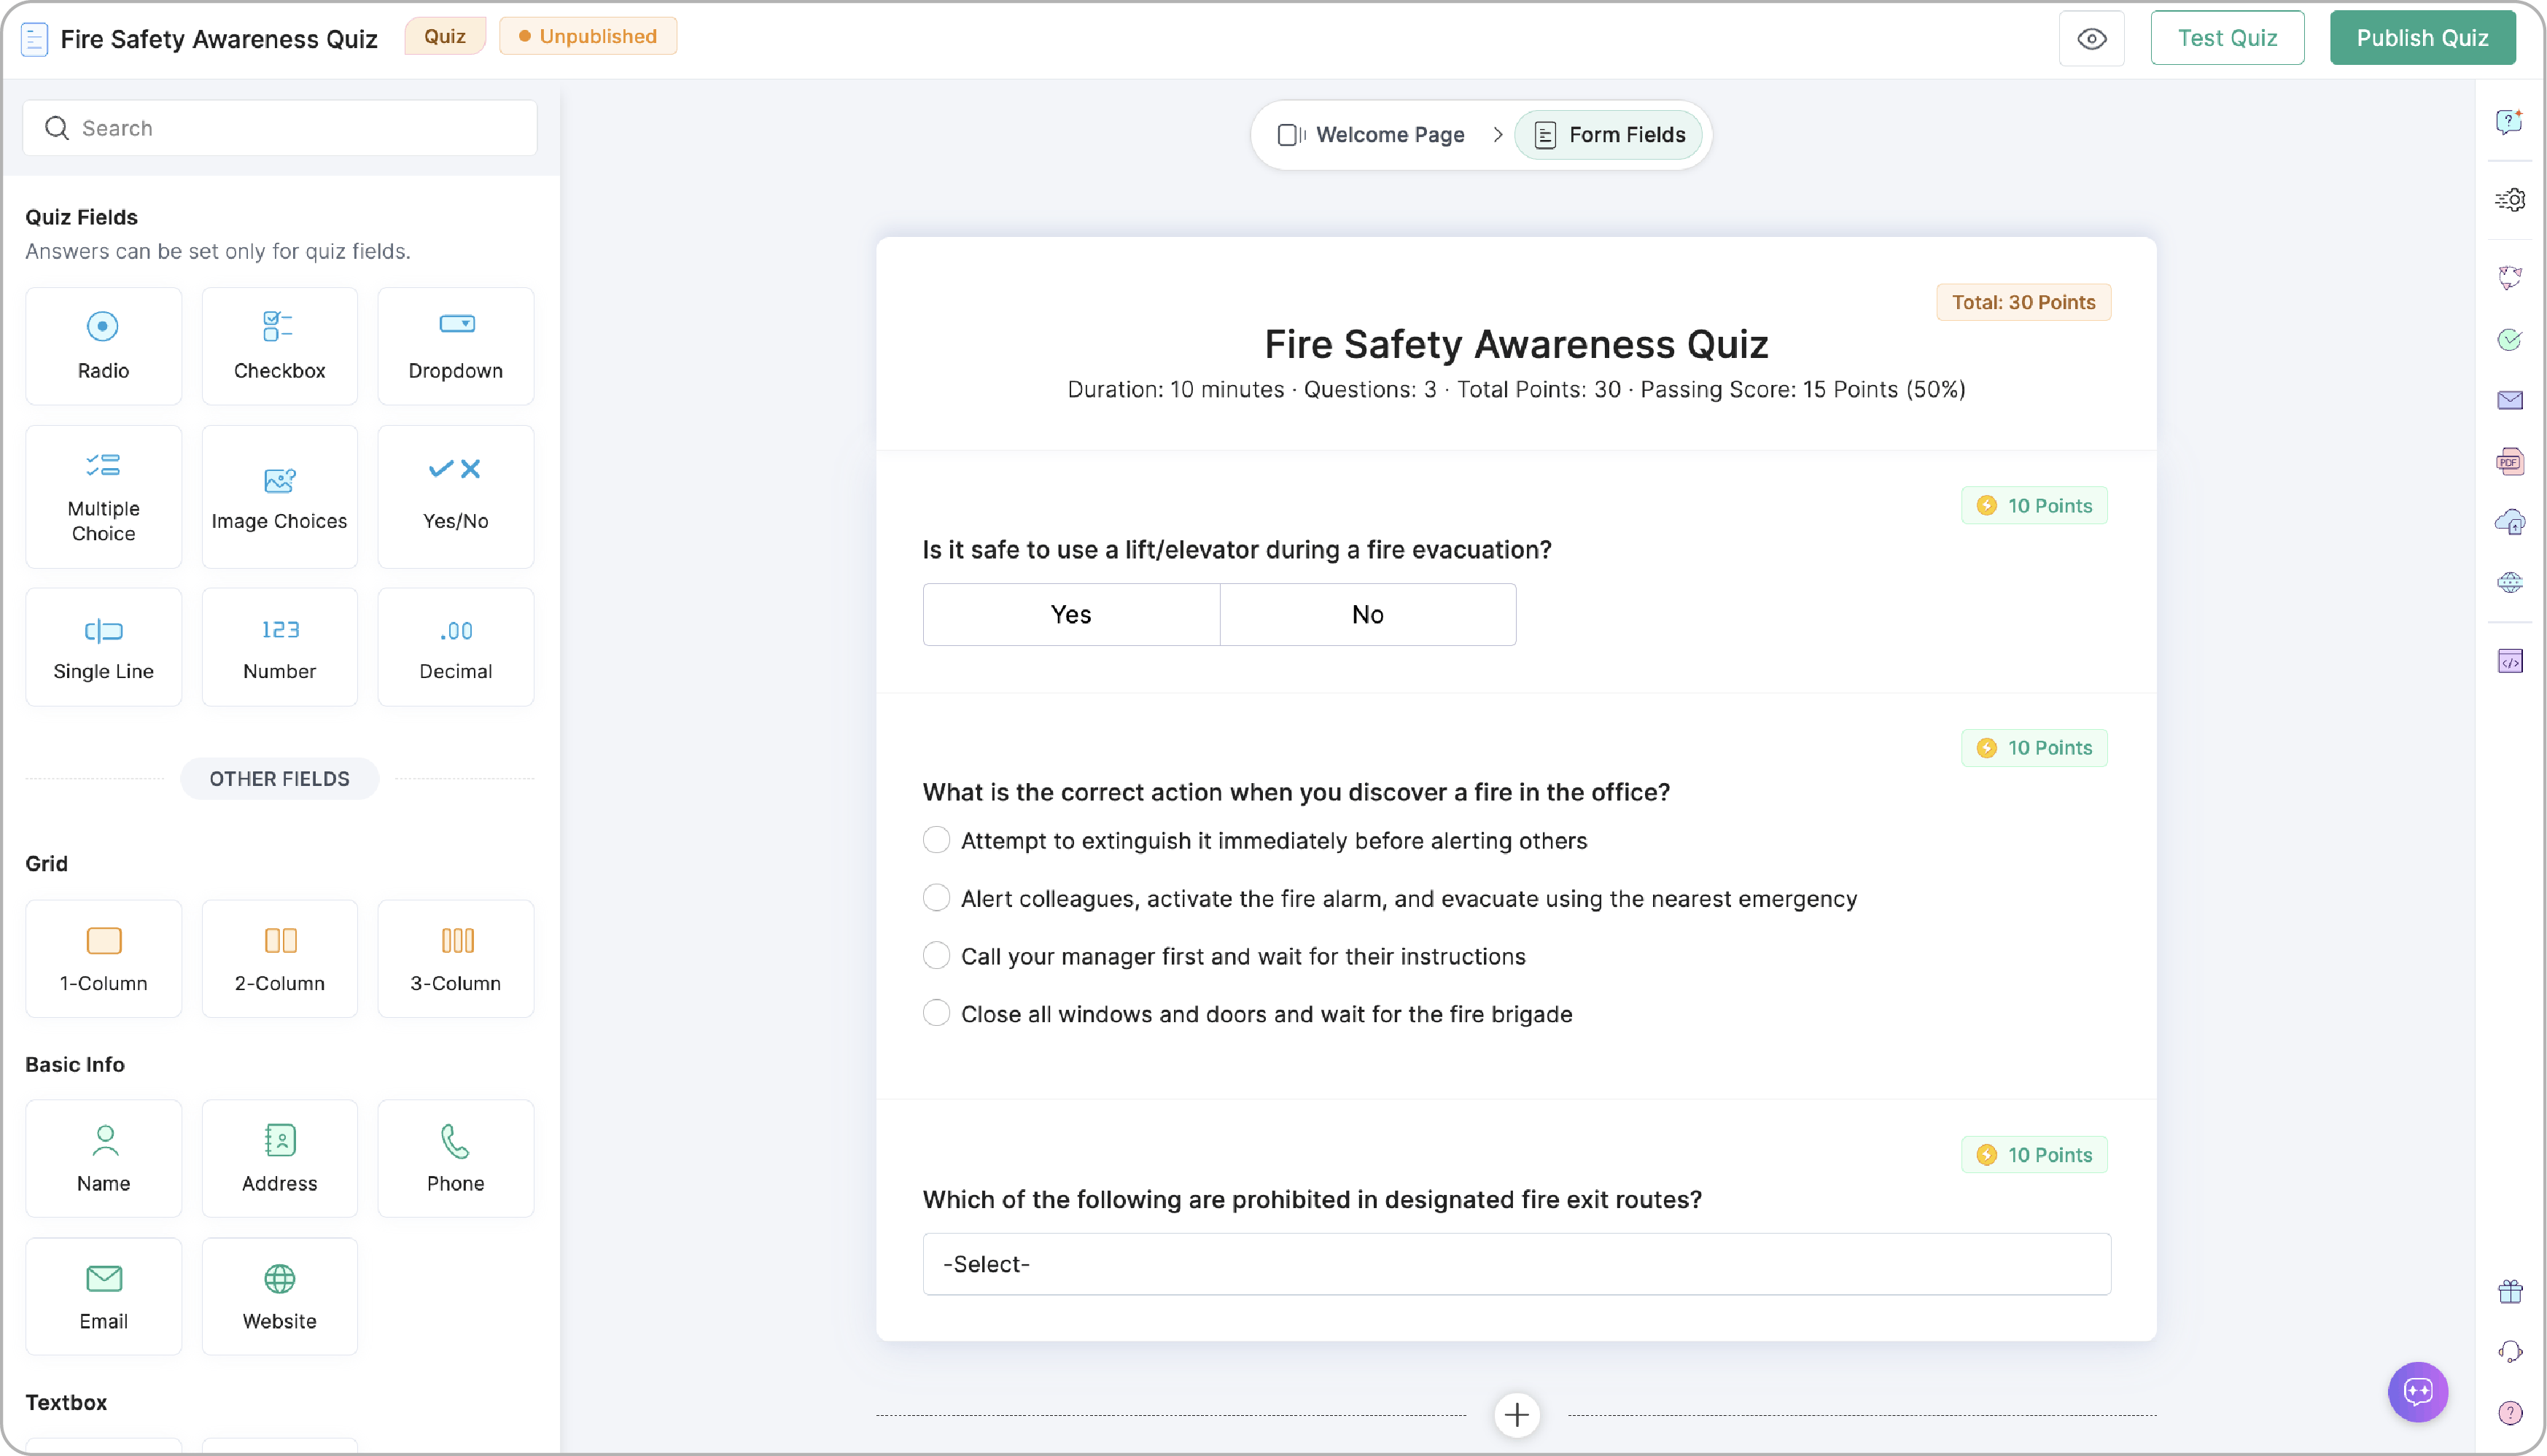2547x1456 pixels.
Task: Add an Image Choices field
Action: (x=279, y=497)
